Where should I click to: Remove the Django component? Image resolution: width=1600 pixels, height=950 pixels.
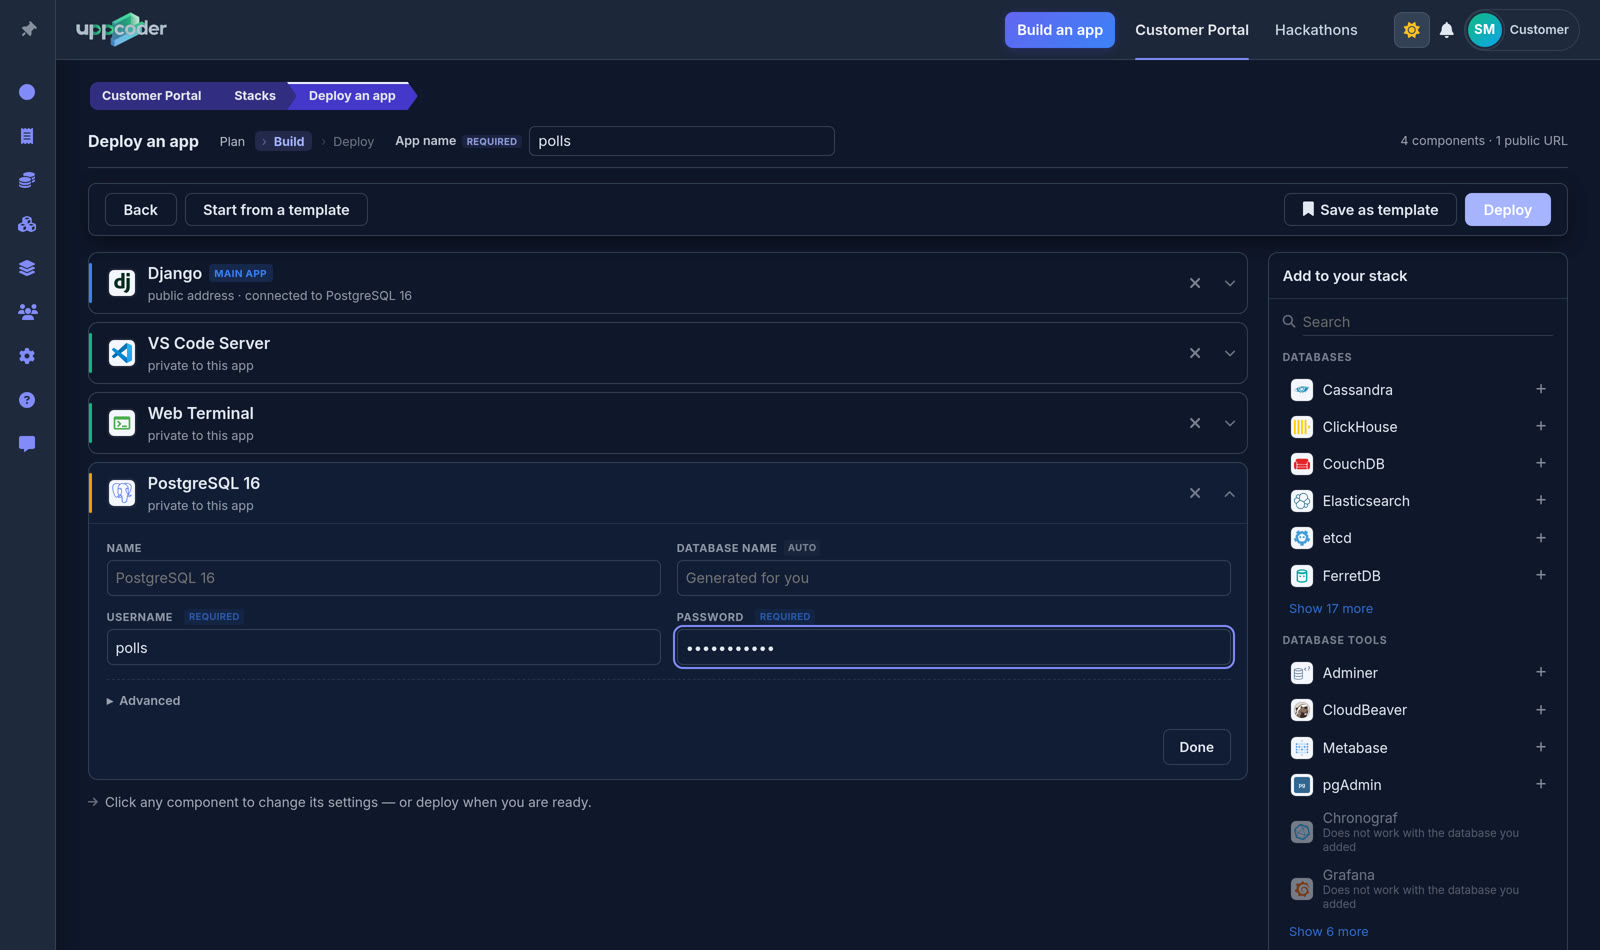point(1194,283)
